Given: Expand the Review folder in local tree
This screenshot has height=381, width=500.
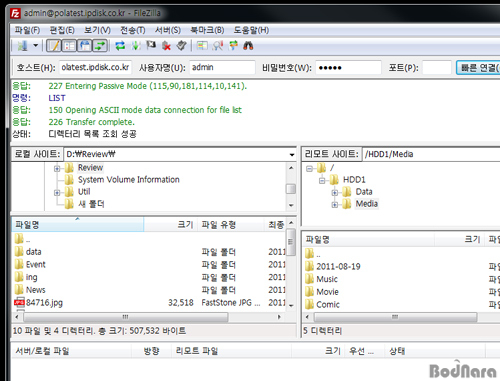Looking at the screenshot, I should click(57, 169).
